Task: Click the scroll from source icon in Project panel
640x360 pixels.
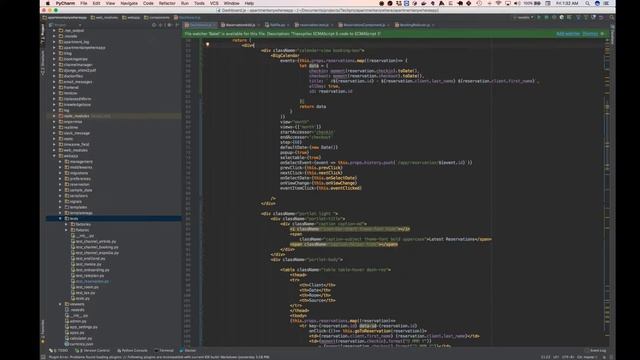Action: (x=154, y=25)
